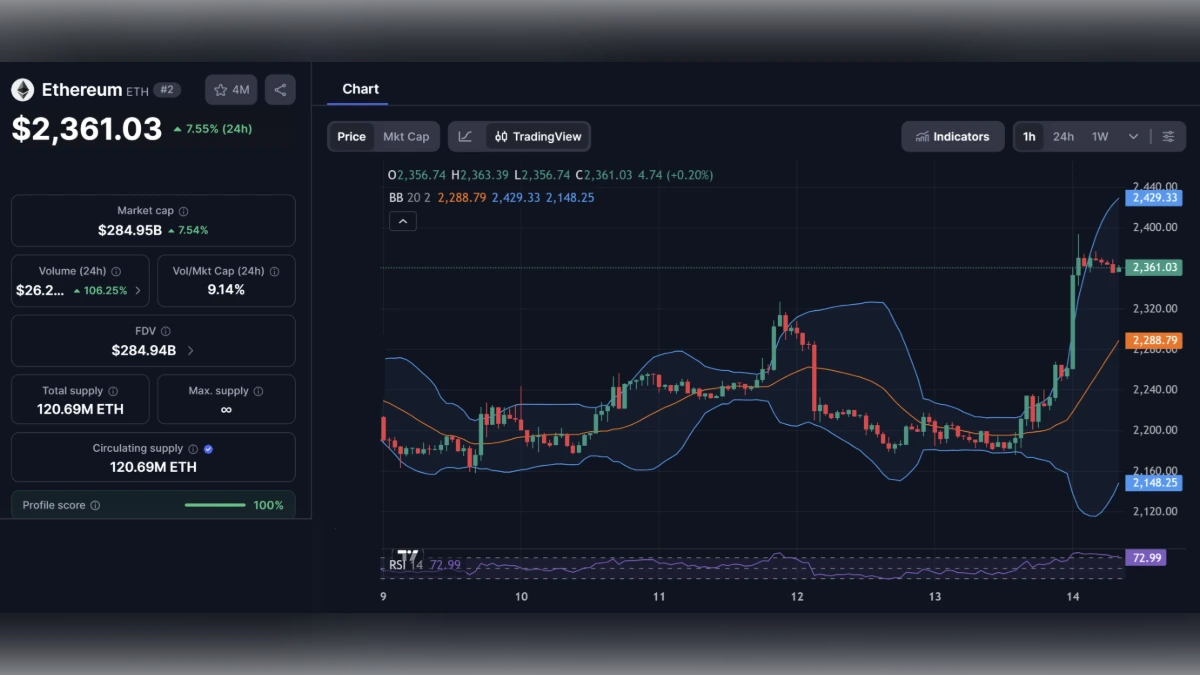Click the Profile score progress bar
This screenshot has width=1200, height=675.
coord(214,506)
